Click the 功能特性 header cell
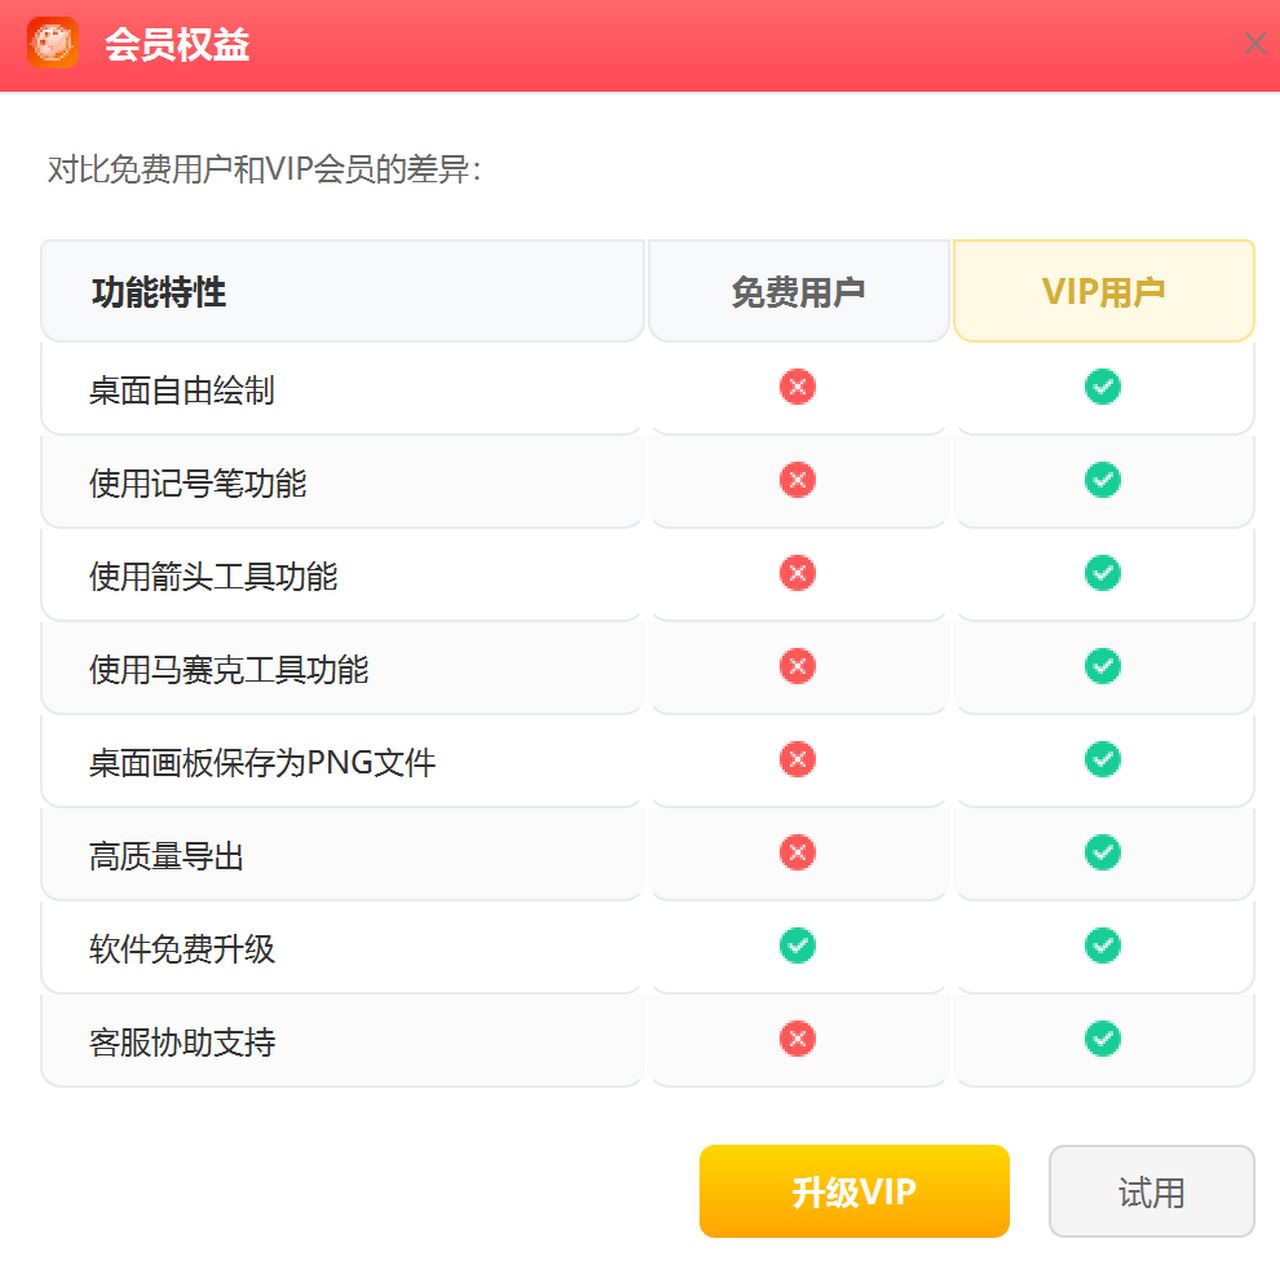 click(x=159, y=292)
